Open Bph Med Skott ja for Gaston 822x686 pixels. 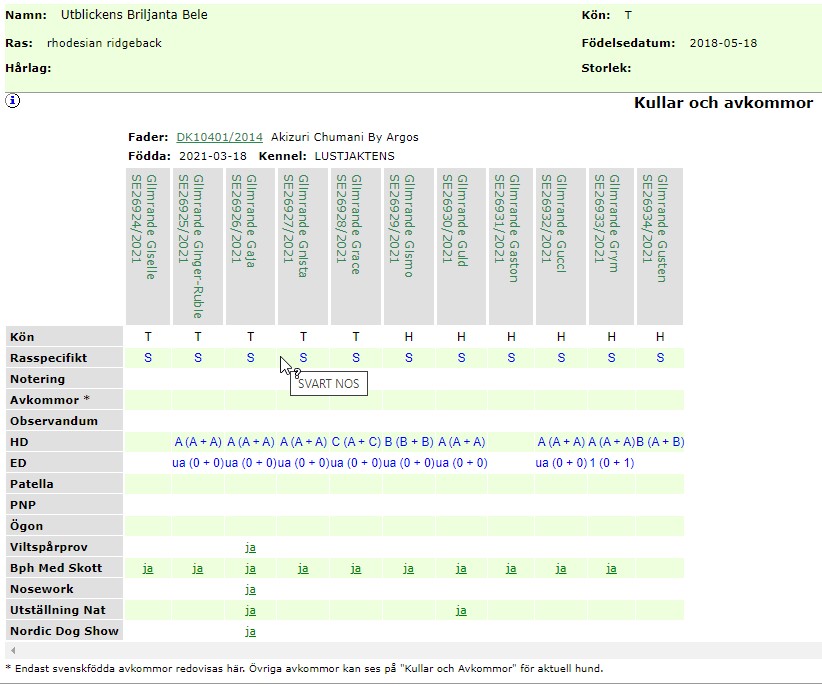click(x=511, y=569)
